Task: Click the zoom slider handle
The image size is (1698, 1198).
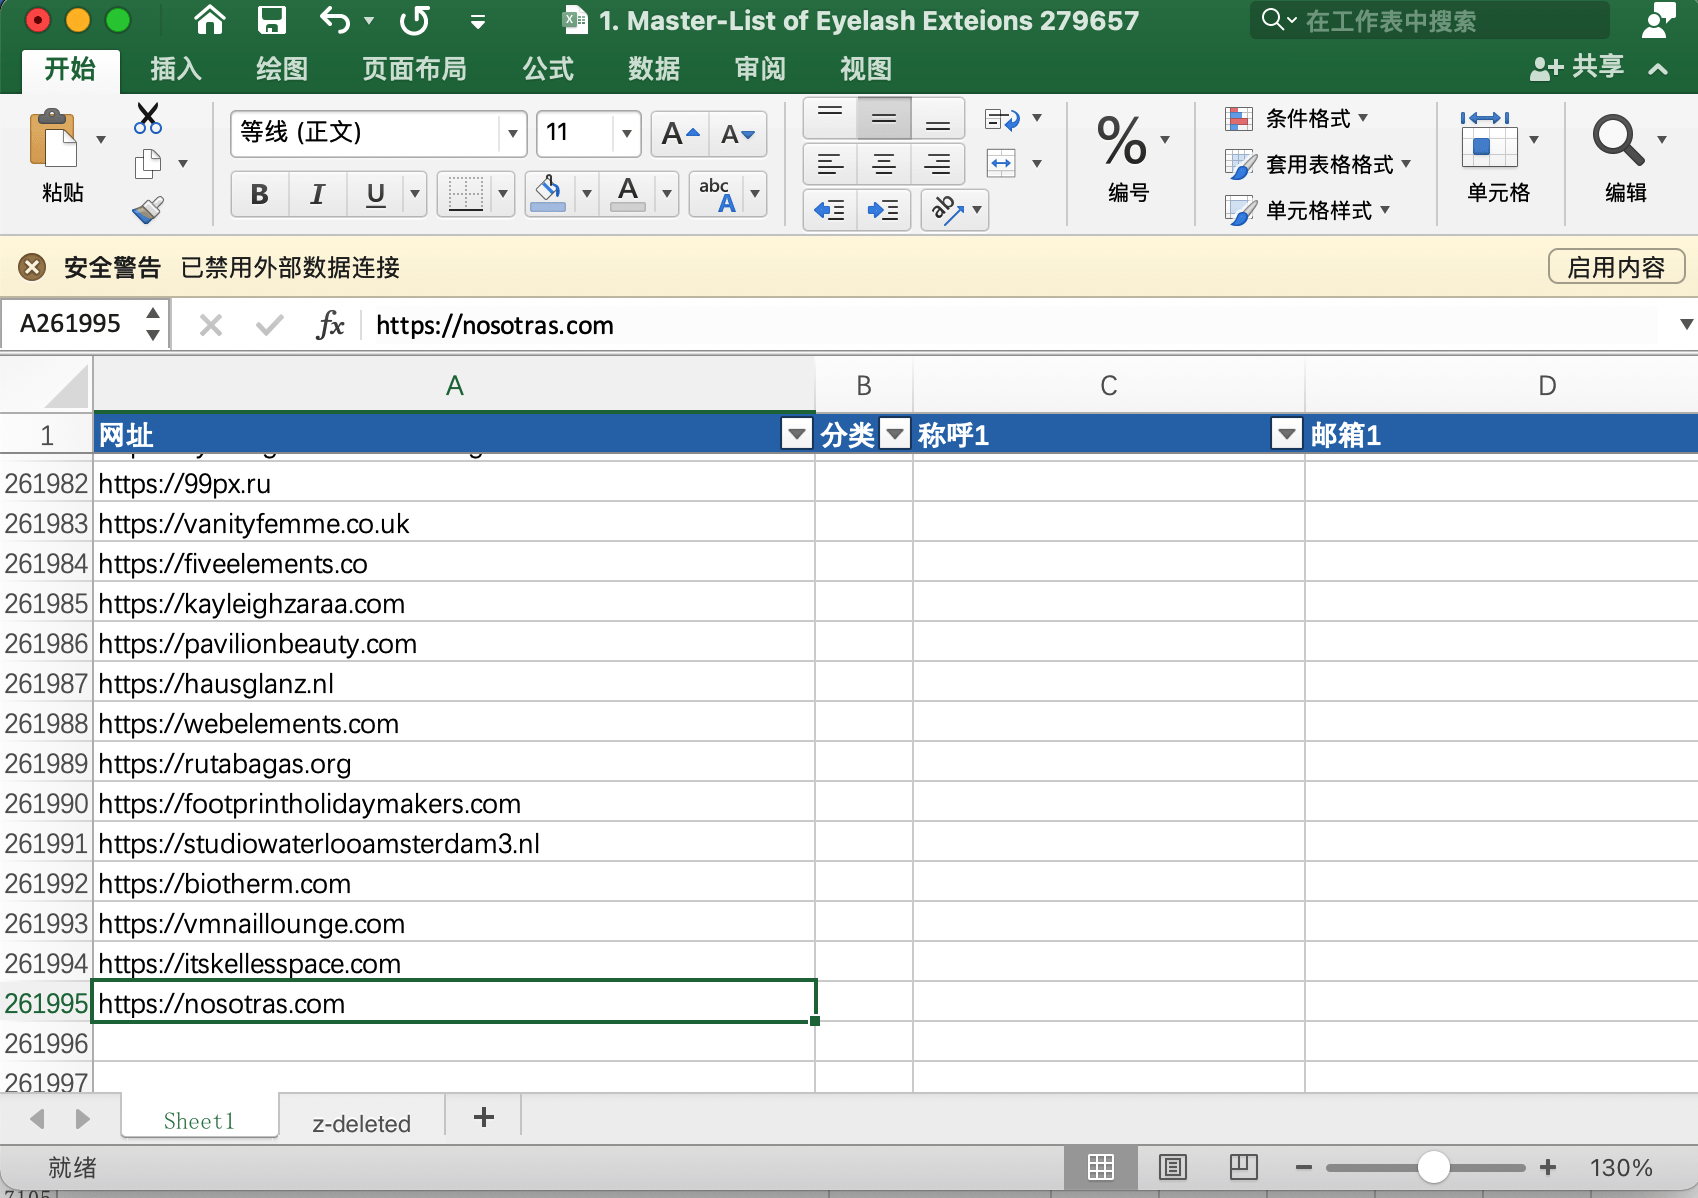Action: [x=1433, y=1167]
